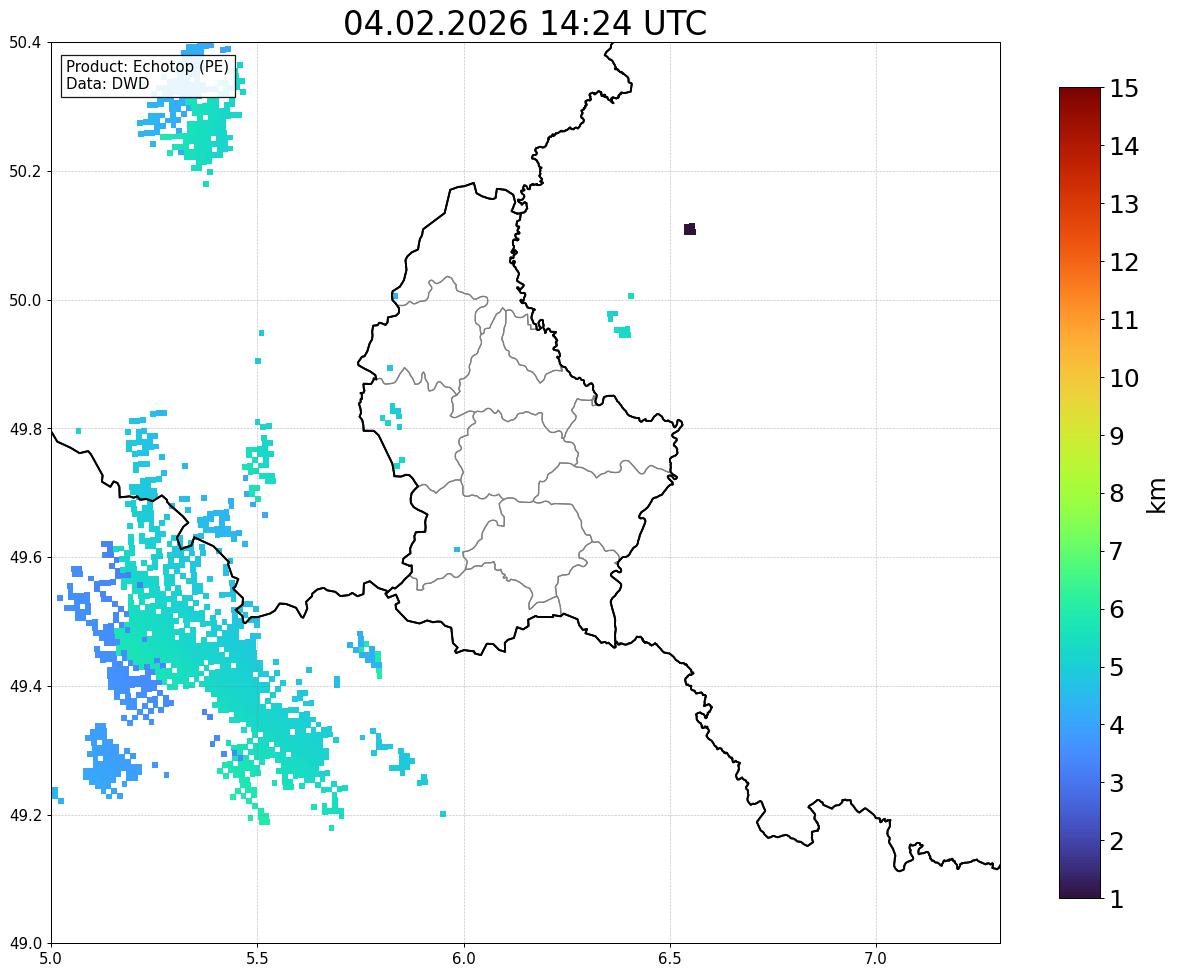Screen dimensions: 1178x976
Task: Click the latitude axis label '49.8'
Action: (25, 429)
